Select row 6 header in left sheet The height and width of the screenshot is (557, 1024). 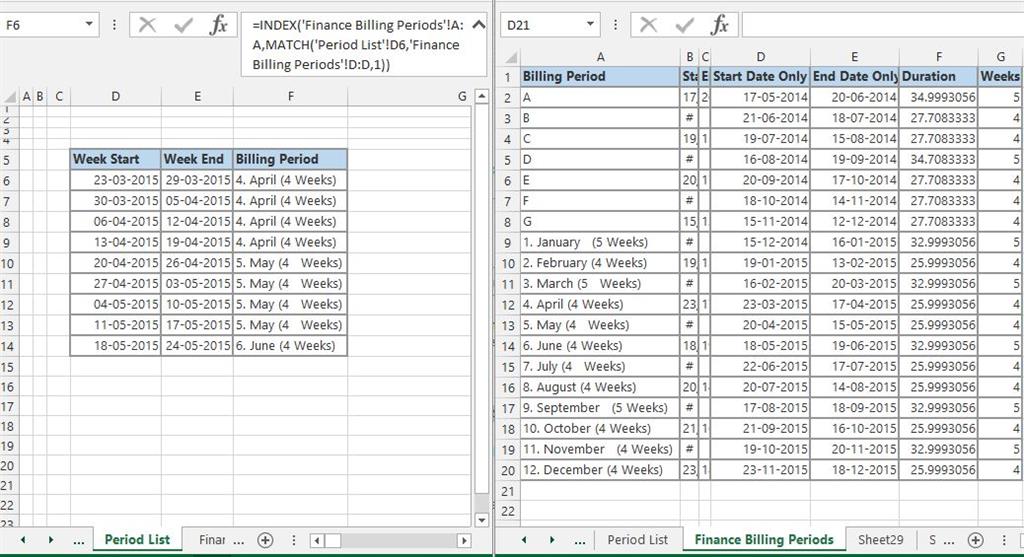(7, 181)
